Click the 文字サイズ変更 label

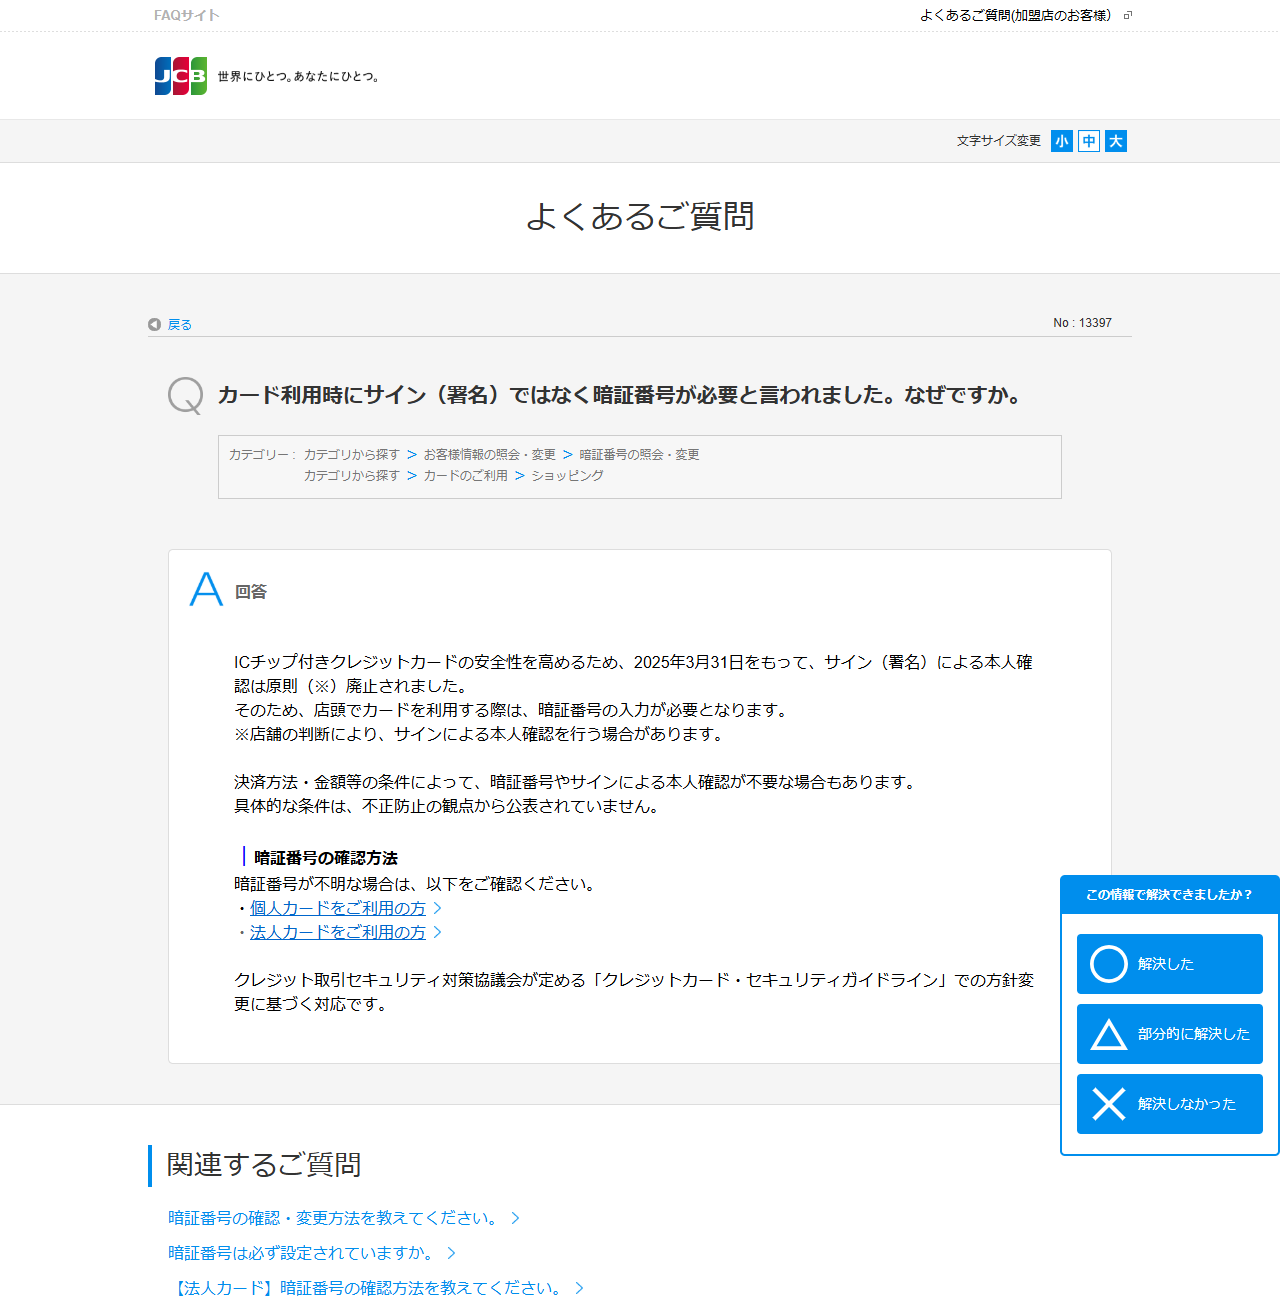point(999,141)
